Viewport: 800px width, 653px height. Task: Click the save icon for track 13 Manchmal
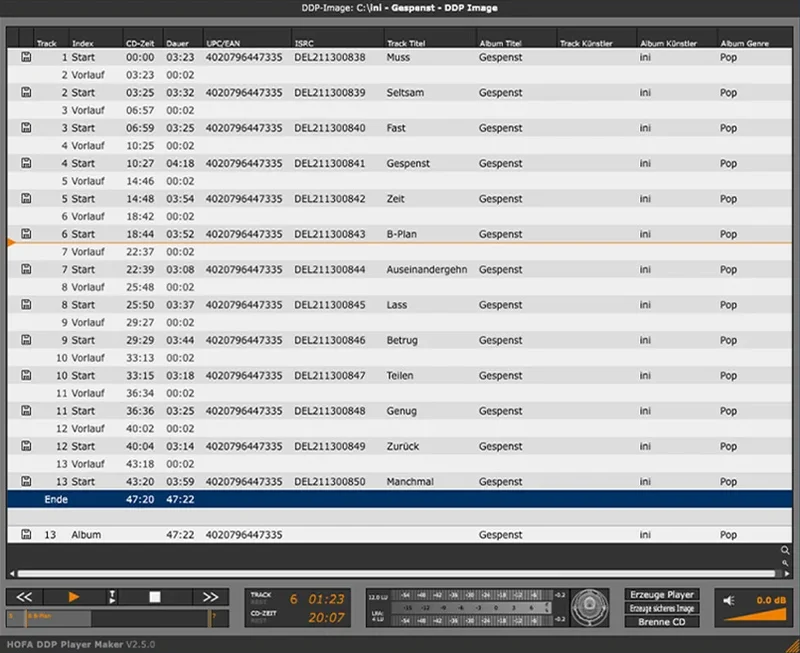tap(26, 481)
